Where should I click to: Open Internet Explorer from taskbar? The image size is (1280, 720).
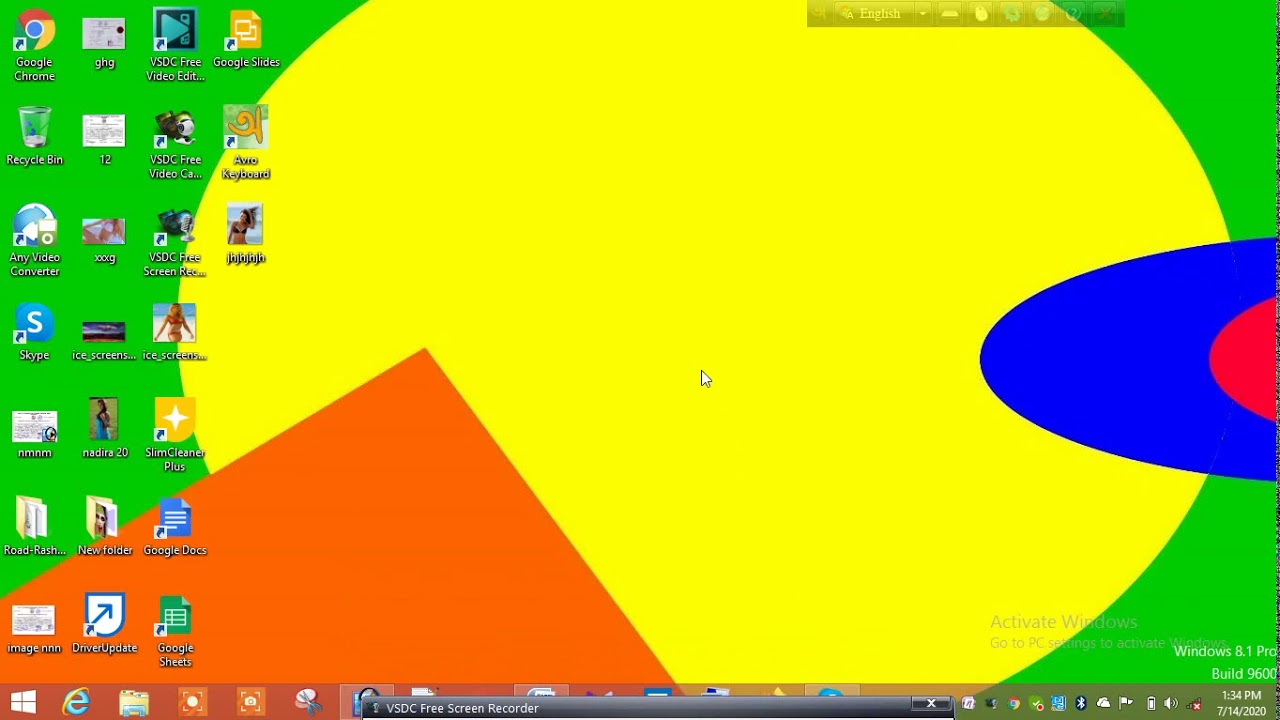point(77,703)
